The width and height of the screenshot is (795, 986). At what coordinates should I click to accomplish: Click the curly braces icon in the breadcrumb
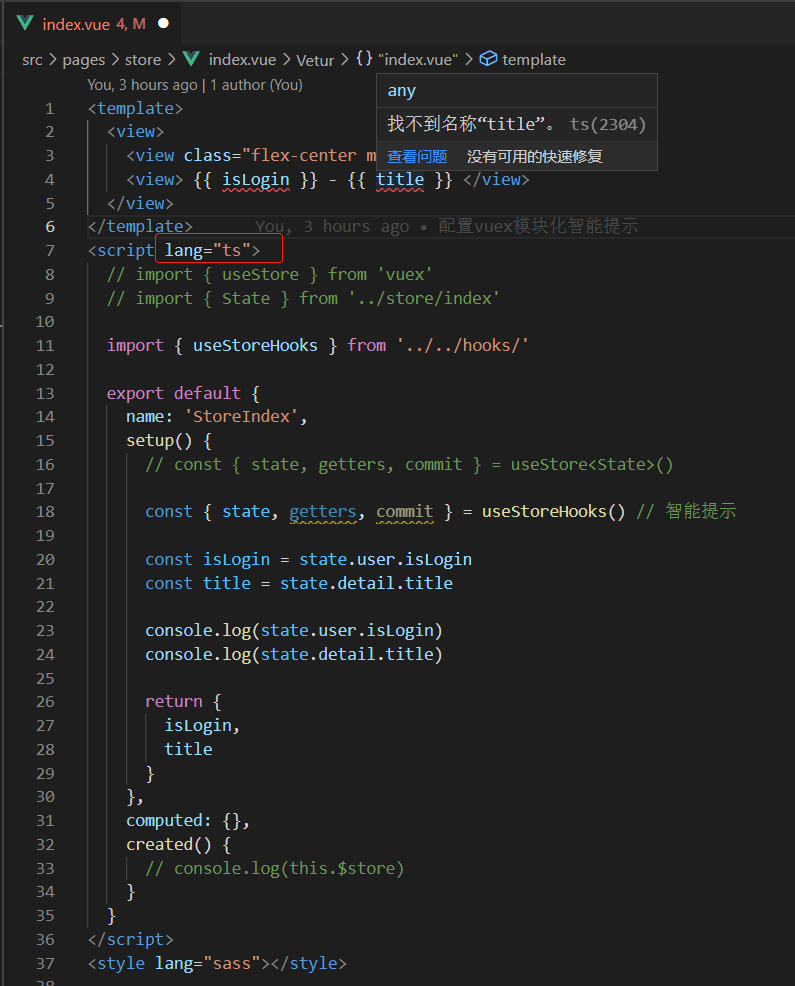coord(364,59)
